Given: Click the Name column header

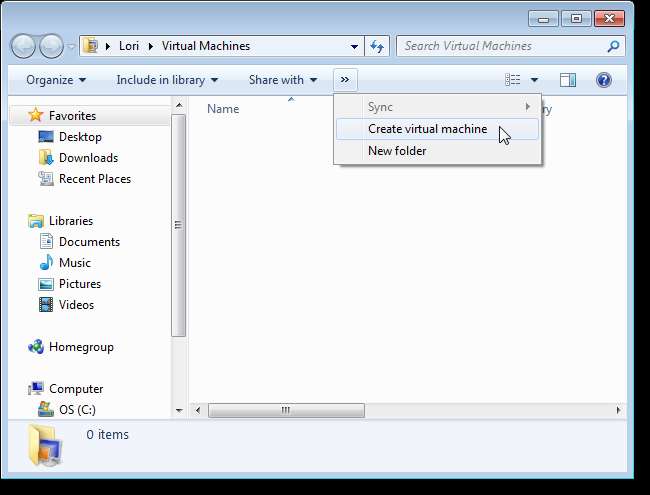Looking at the screenshot, I should click(x=223, y=109).
